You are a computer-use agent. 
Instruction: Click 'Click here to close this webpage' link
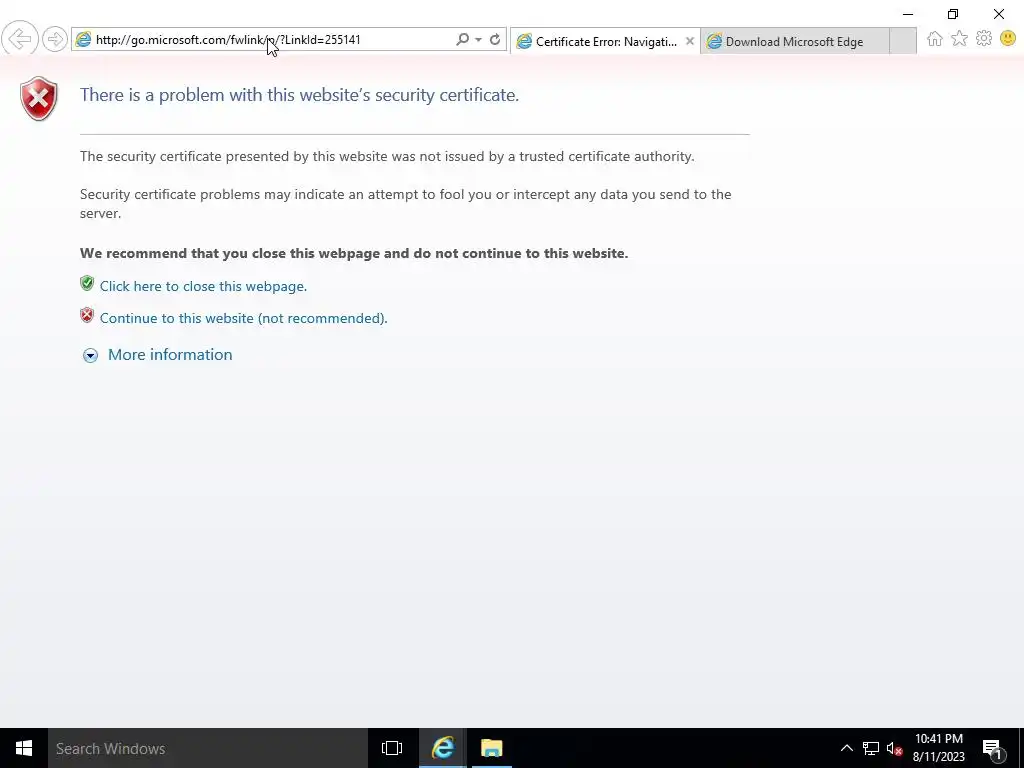(x=203, y=286)
